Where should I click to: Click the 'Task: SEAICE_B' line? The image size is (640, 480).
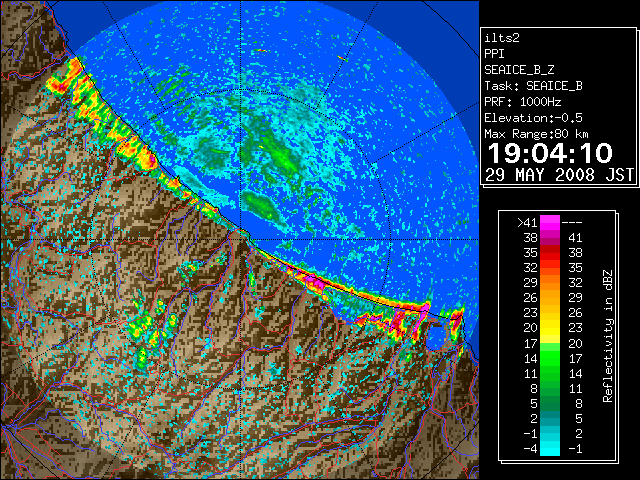533,86
